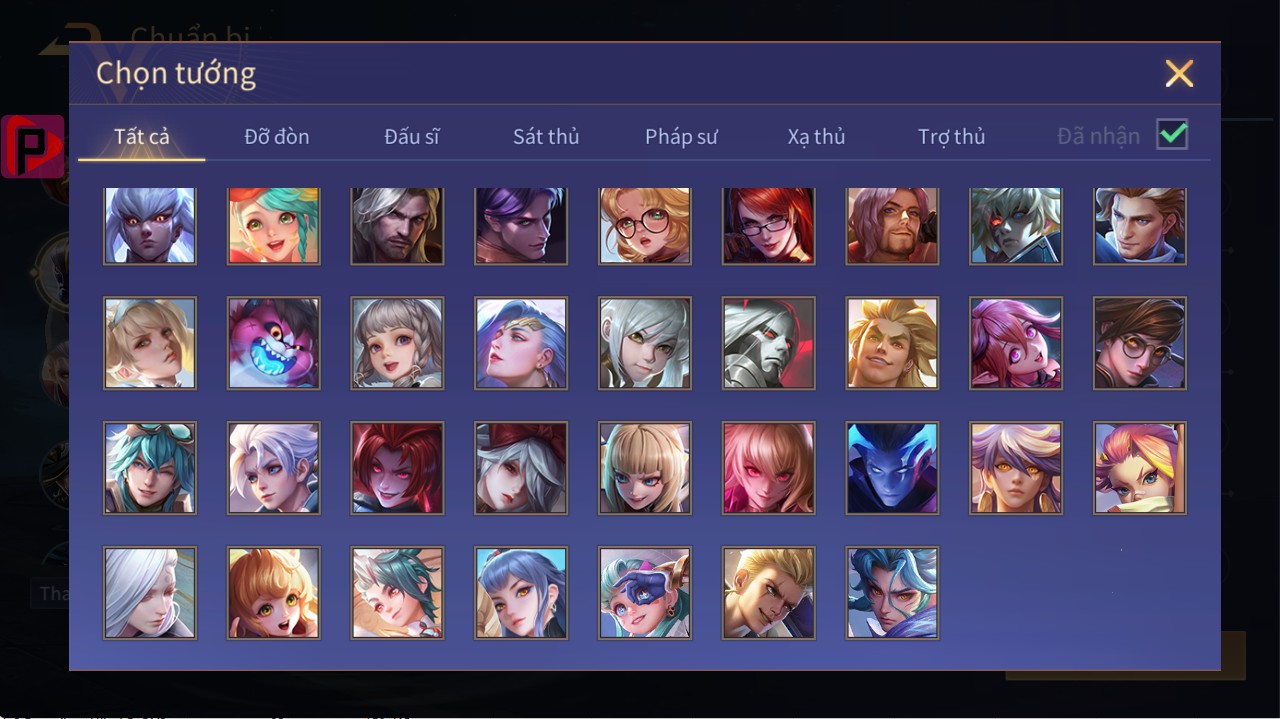Screen dimensions: 1280x719
Task: Choose the silver helmeted knight with red cape
Action: click(x=769, y=343)
